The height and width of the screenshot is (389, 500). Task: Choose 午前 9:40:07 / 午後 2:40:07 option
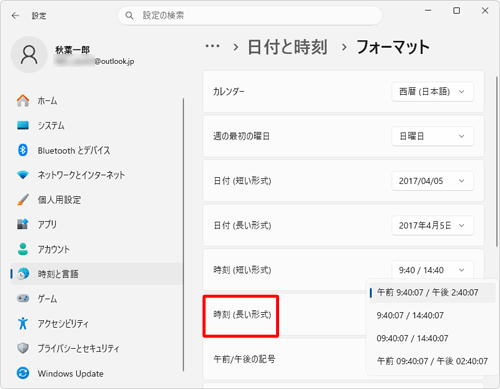(432, 292)
